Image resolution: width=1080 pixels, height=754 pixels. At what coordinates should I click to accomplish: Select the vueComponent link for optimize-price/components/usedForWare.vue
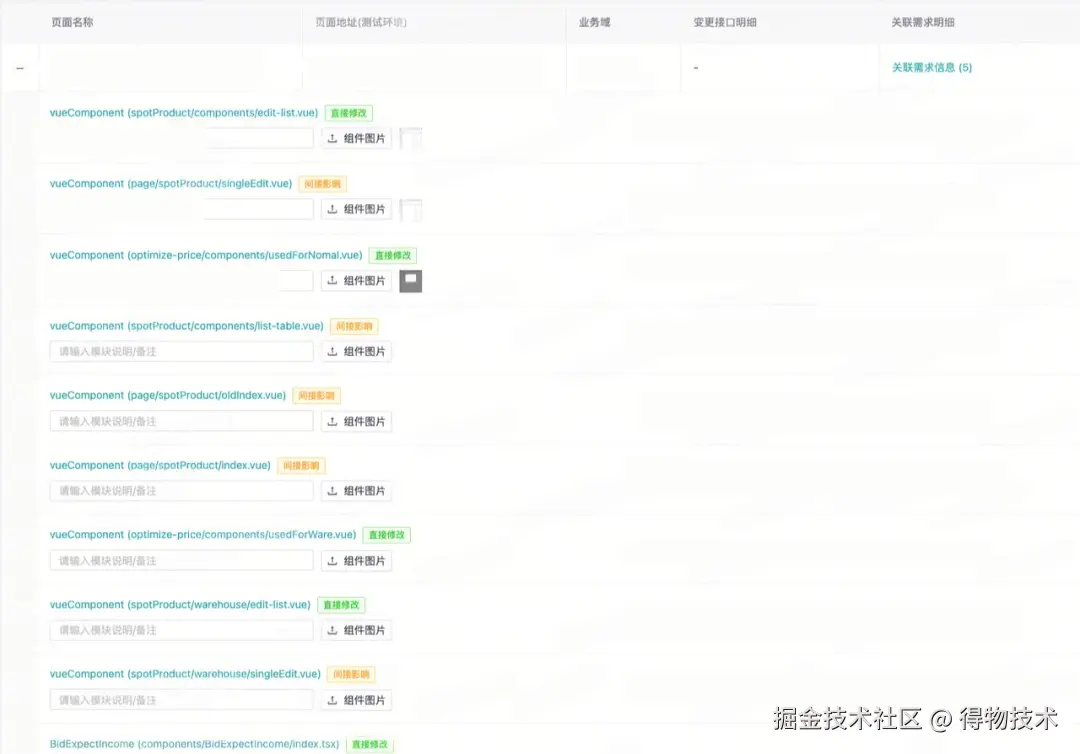[x=204, y=534]
